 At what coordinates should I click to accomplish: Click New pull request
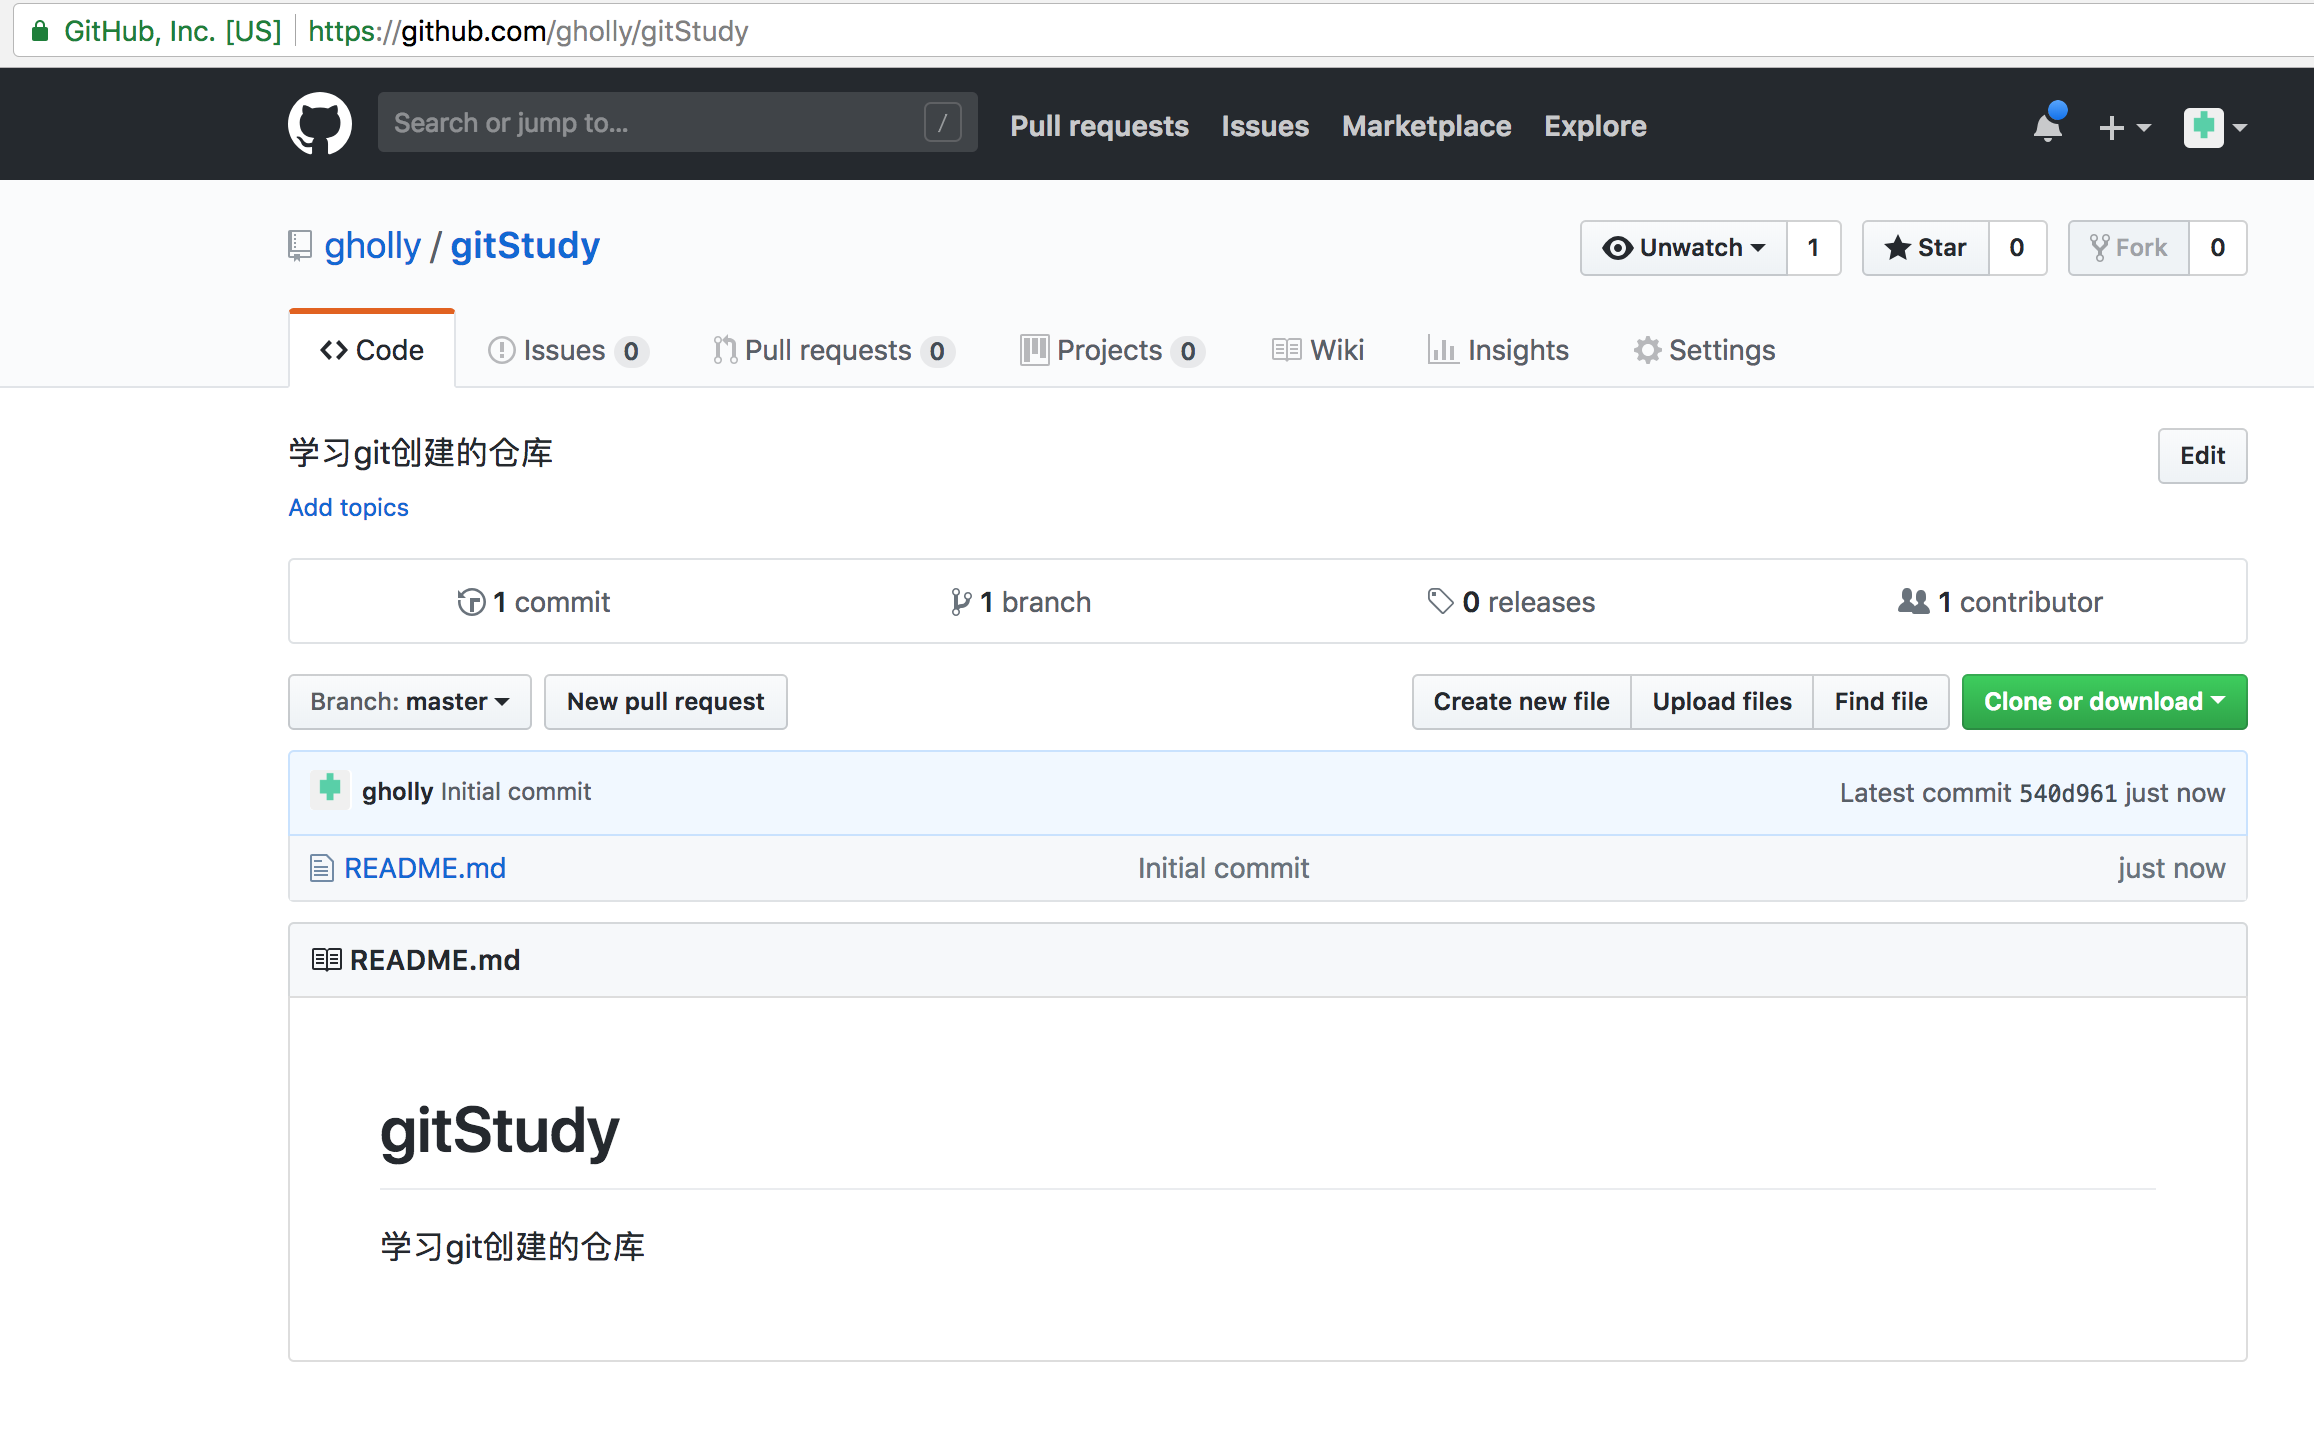(x=666, y=702)
